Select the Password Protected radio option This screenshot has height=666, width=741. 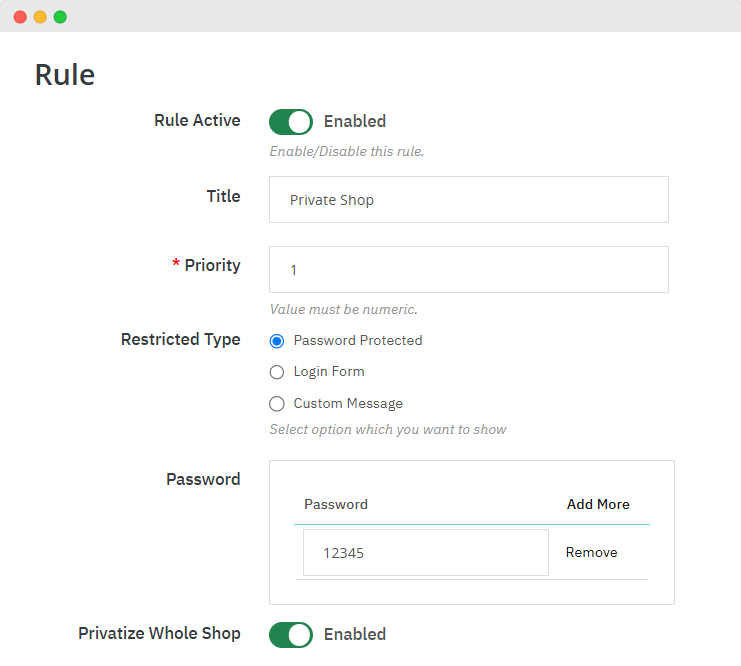(x=277, y=341)
